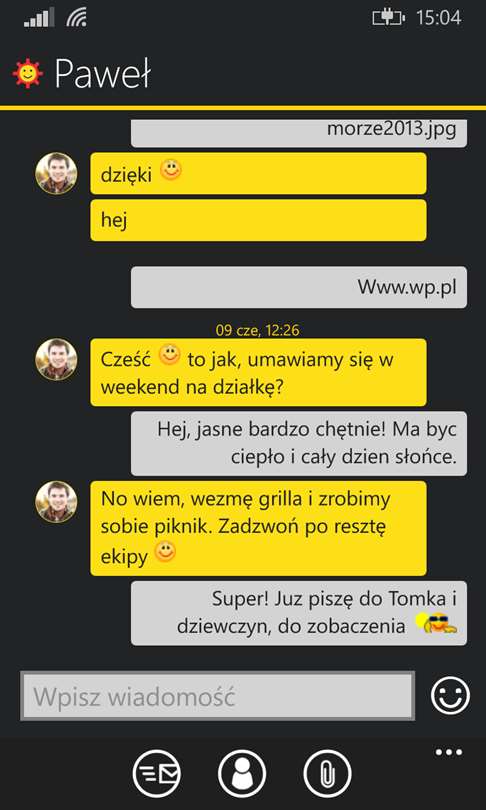Tap the Wi-Fi status icon
Image resolution: width=486 pixels, height=810 pixels.
click(x=76, y=18)
